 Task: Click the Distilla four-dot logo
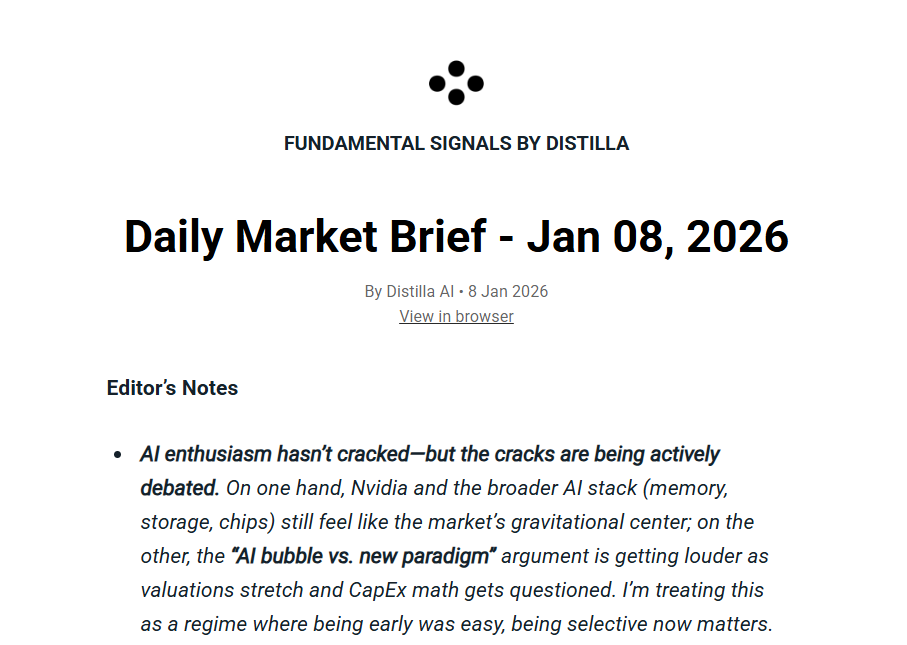tap(456, 83)
